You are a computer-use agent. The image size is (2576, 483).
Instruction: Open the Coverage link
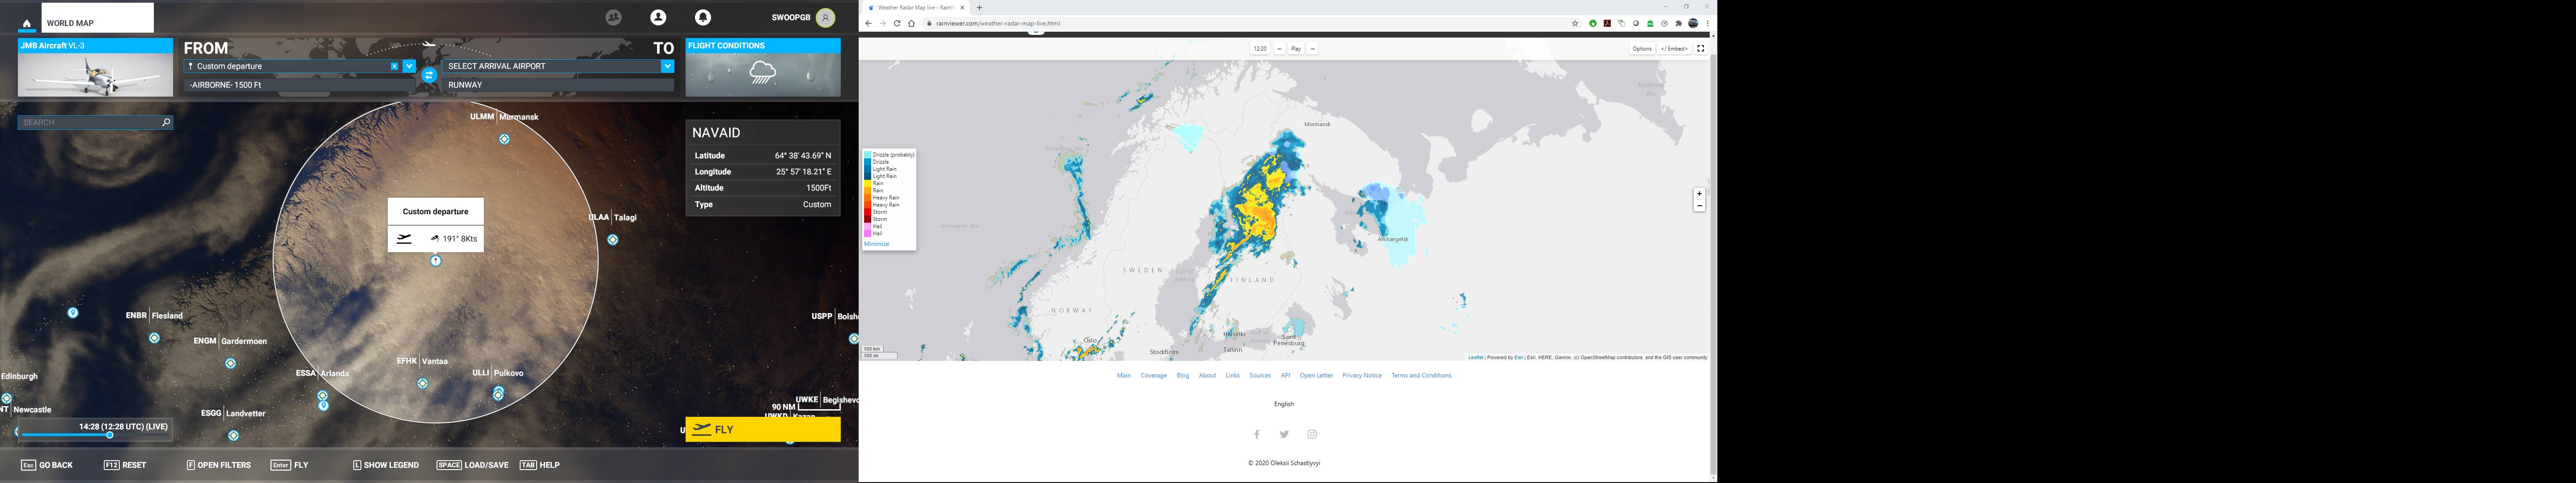tap(1153, 376)
